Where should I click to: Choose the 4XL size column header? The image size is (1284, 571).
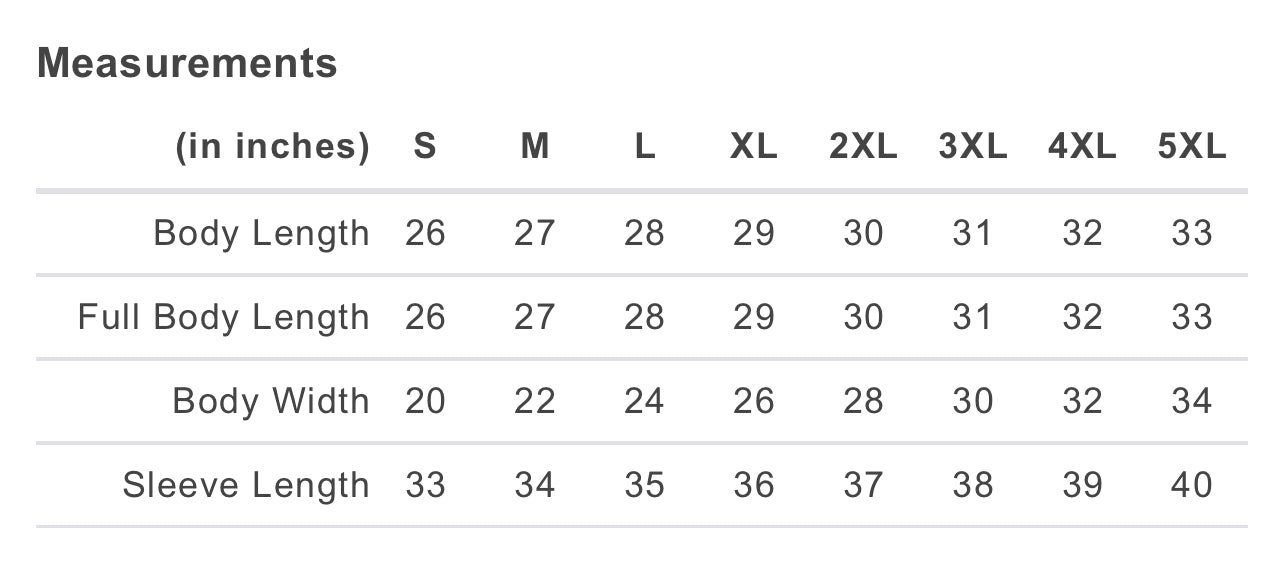1082,147
